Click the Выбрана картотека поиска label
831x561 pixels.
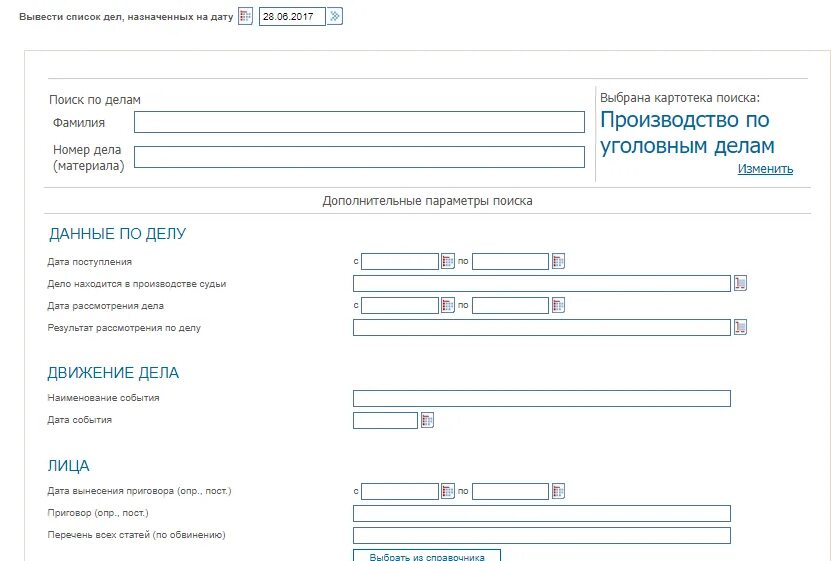tap(680, 98)
